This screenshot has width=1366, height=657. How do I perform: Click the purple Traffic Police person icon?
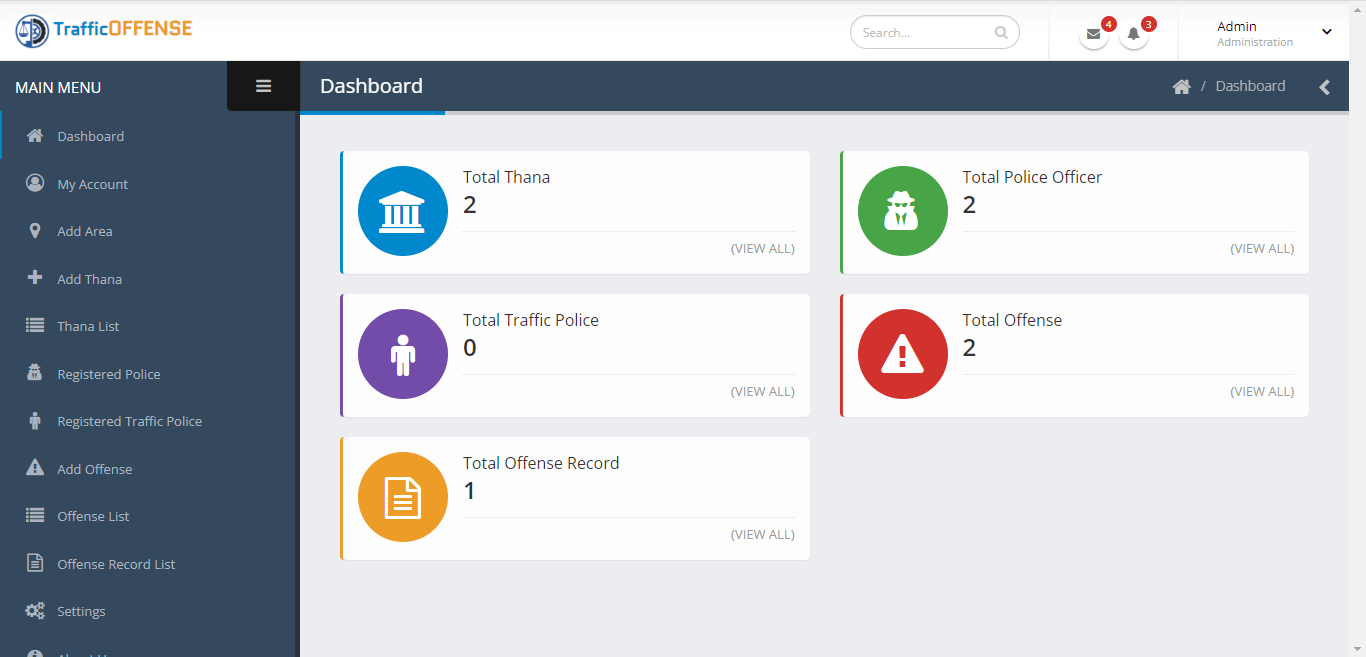(x=403, y=354)
